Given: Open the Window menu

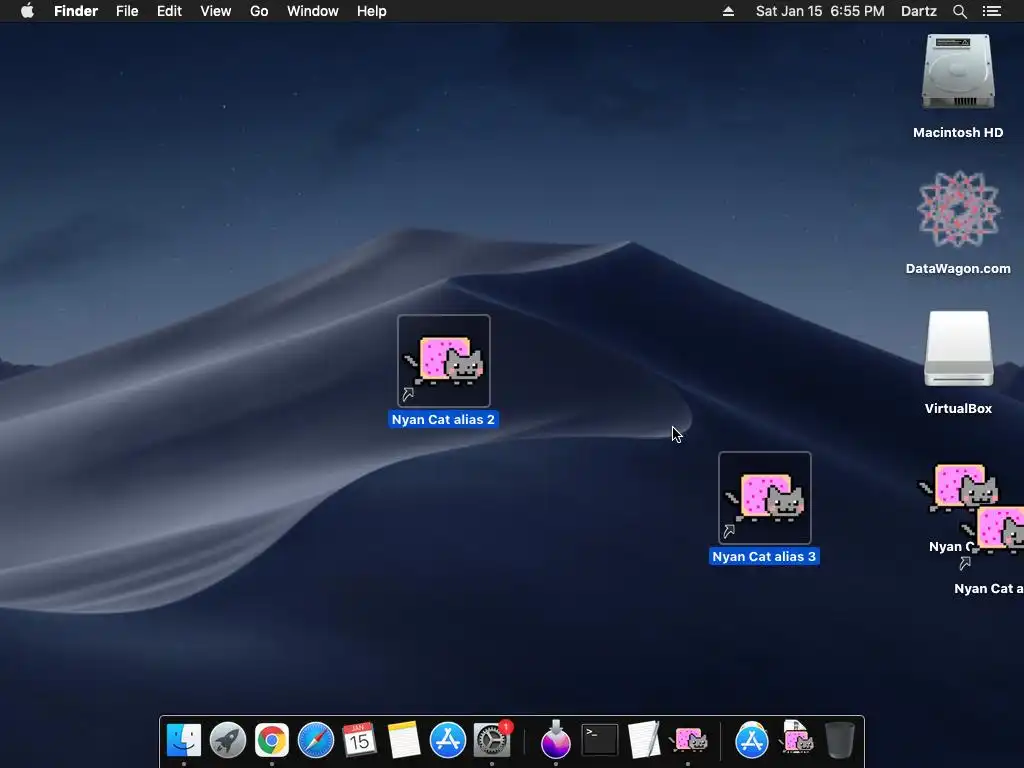Looking at the screenshot, I should (313, 11).
